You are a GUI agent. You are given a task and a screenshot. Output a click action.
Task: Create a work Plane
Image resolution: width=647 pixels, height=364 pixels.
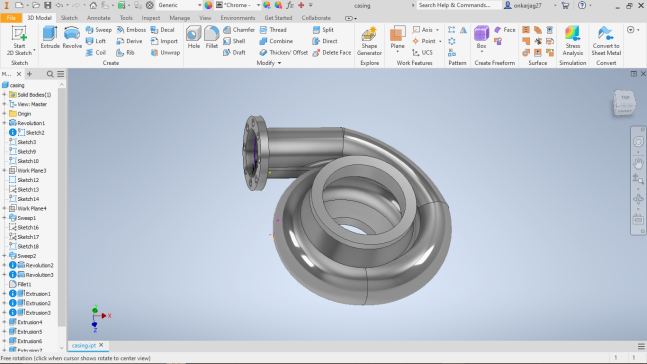coord(397,38)
